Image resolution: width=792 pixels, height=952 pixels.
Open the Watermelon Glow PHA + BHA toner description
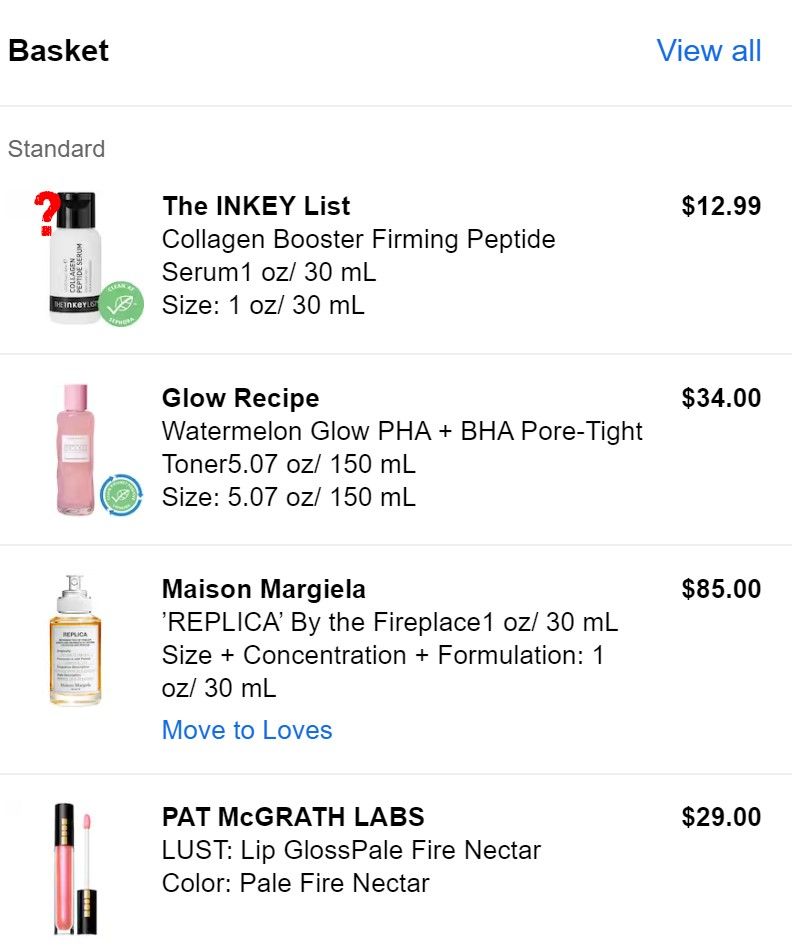click(402, 447)
